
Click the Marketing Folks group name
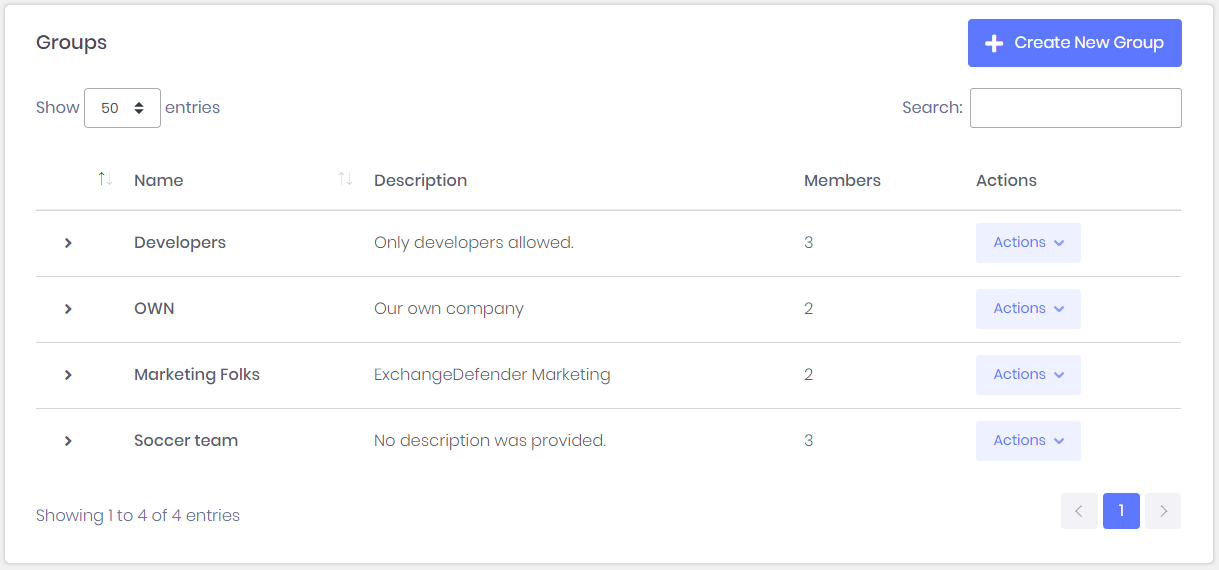point(197,375)
